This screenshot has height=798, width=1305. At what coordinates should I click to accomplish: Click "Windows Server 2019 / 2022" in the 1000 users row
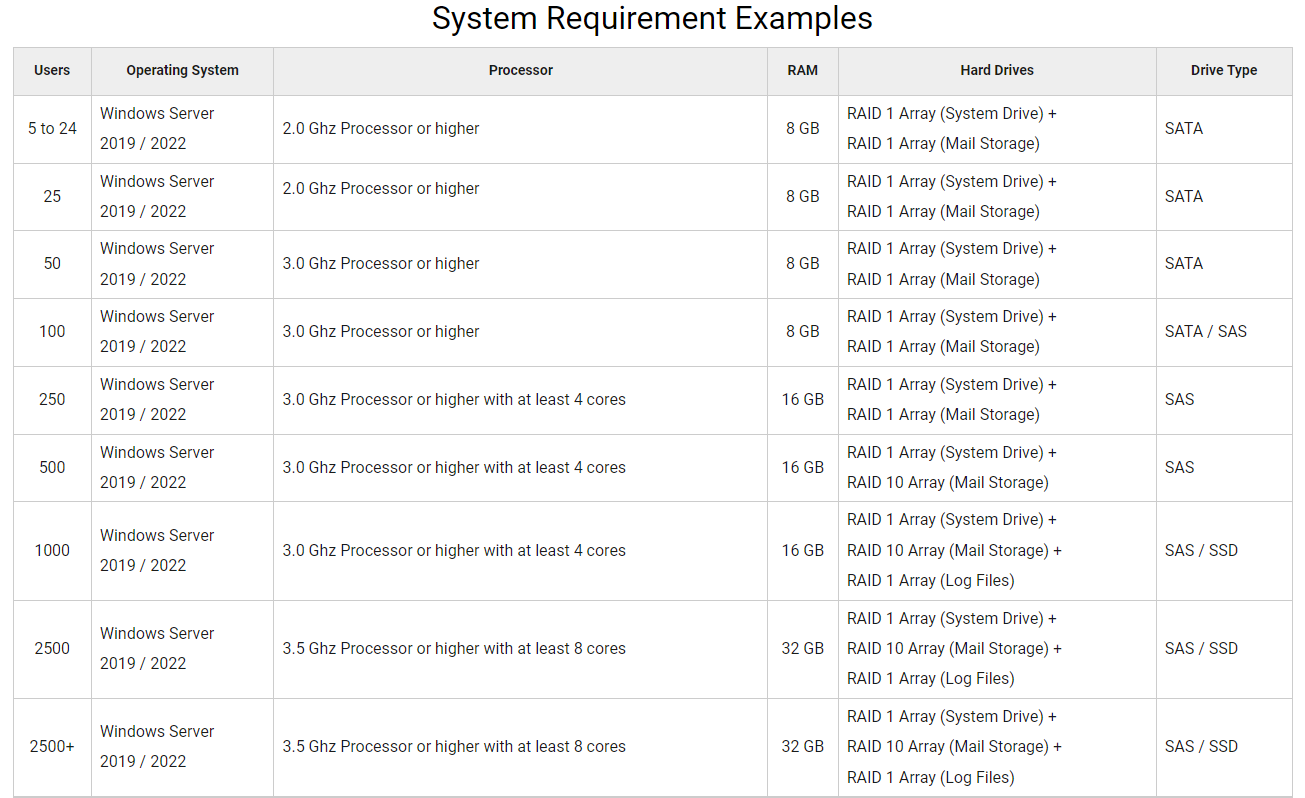[157, 551]
